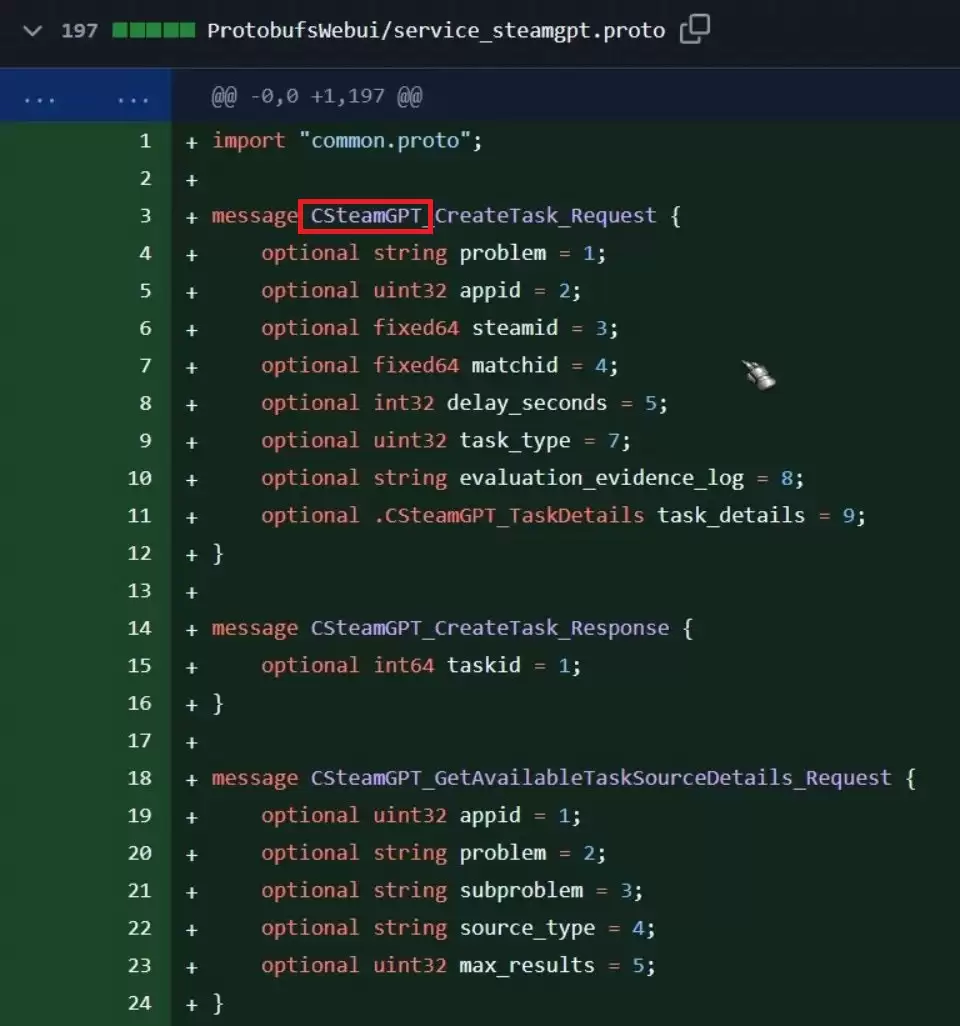Select line number 3
The width and height of the screenshot is (960, 1026).
click(x=146, y=215)
